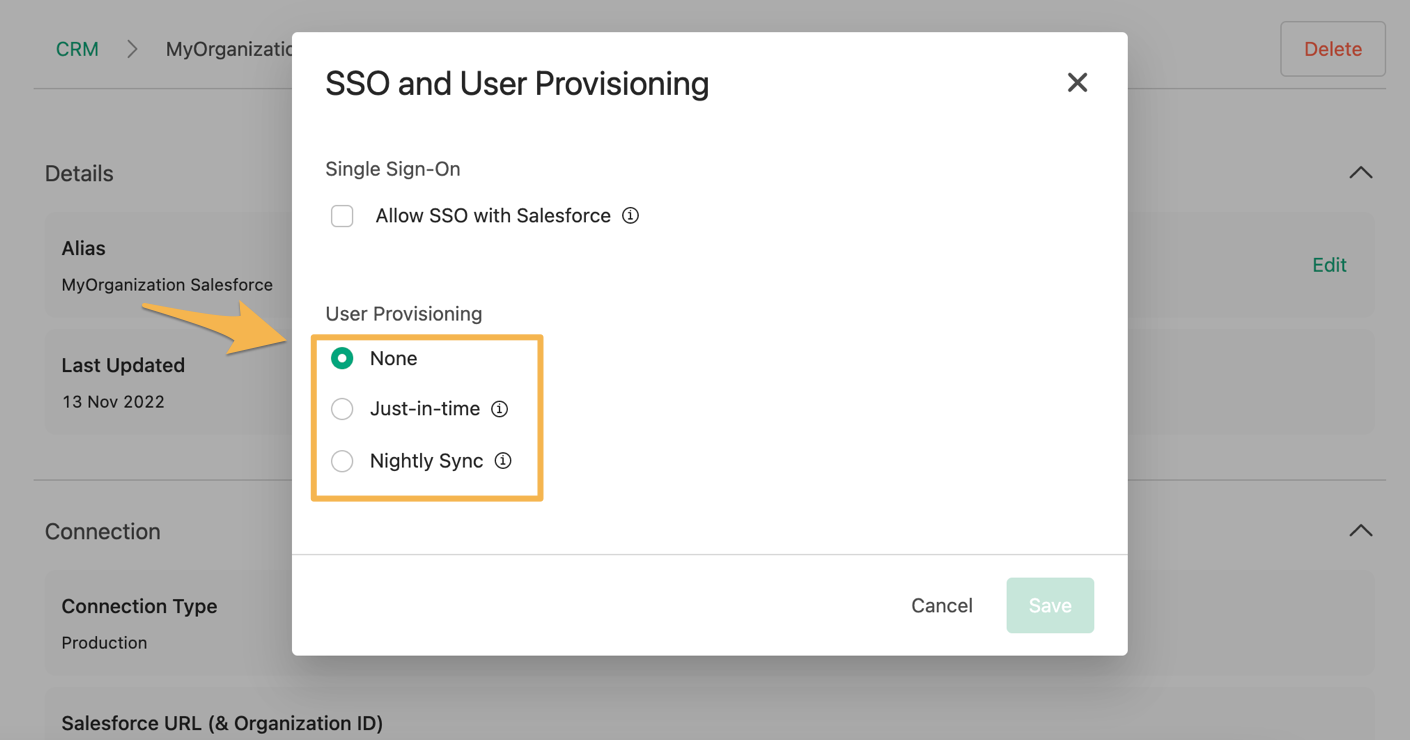Select Just-in-time provisioning radio button
This screenshot has height=740, width=1410.
[x=342, y=409]
